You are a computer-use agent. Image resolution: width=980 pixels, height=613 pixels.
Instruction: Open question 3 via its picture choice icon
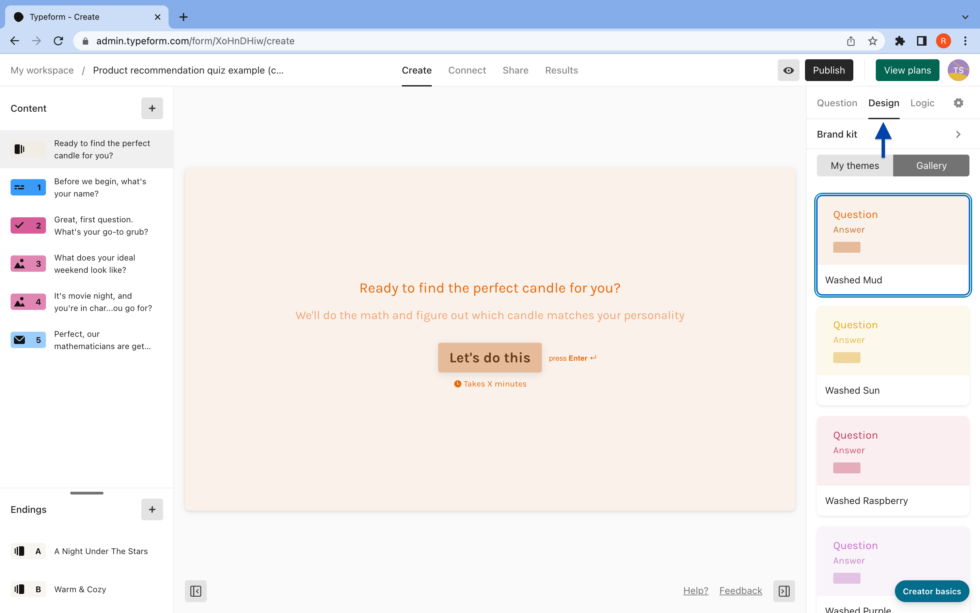pyautogui.click(x=28, y=263)
